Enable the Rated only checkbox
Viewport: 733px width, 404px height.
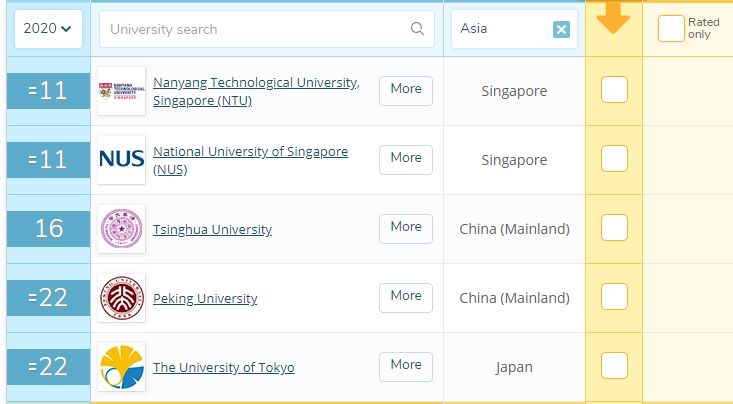pyautogui.click(x=671, y=29)
